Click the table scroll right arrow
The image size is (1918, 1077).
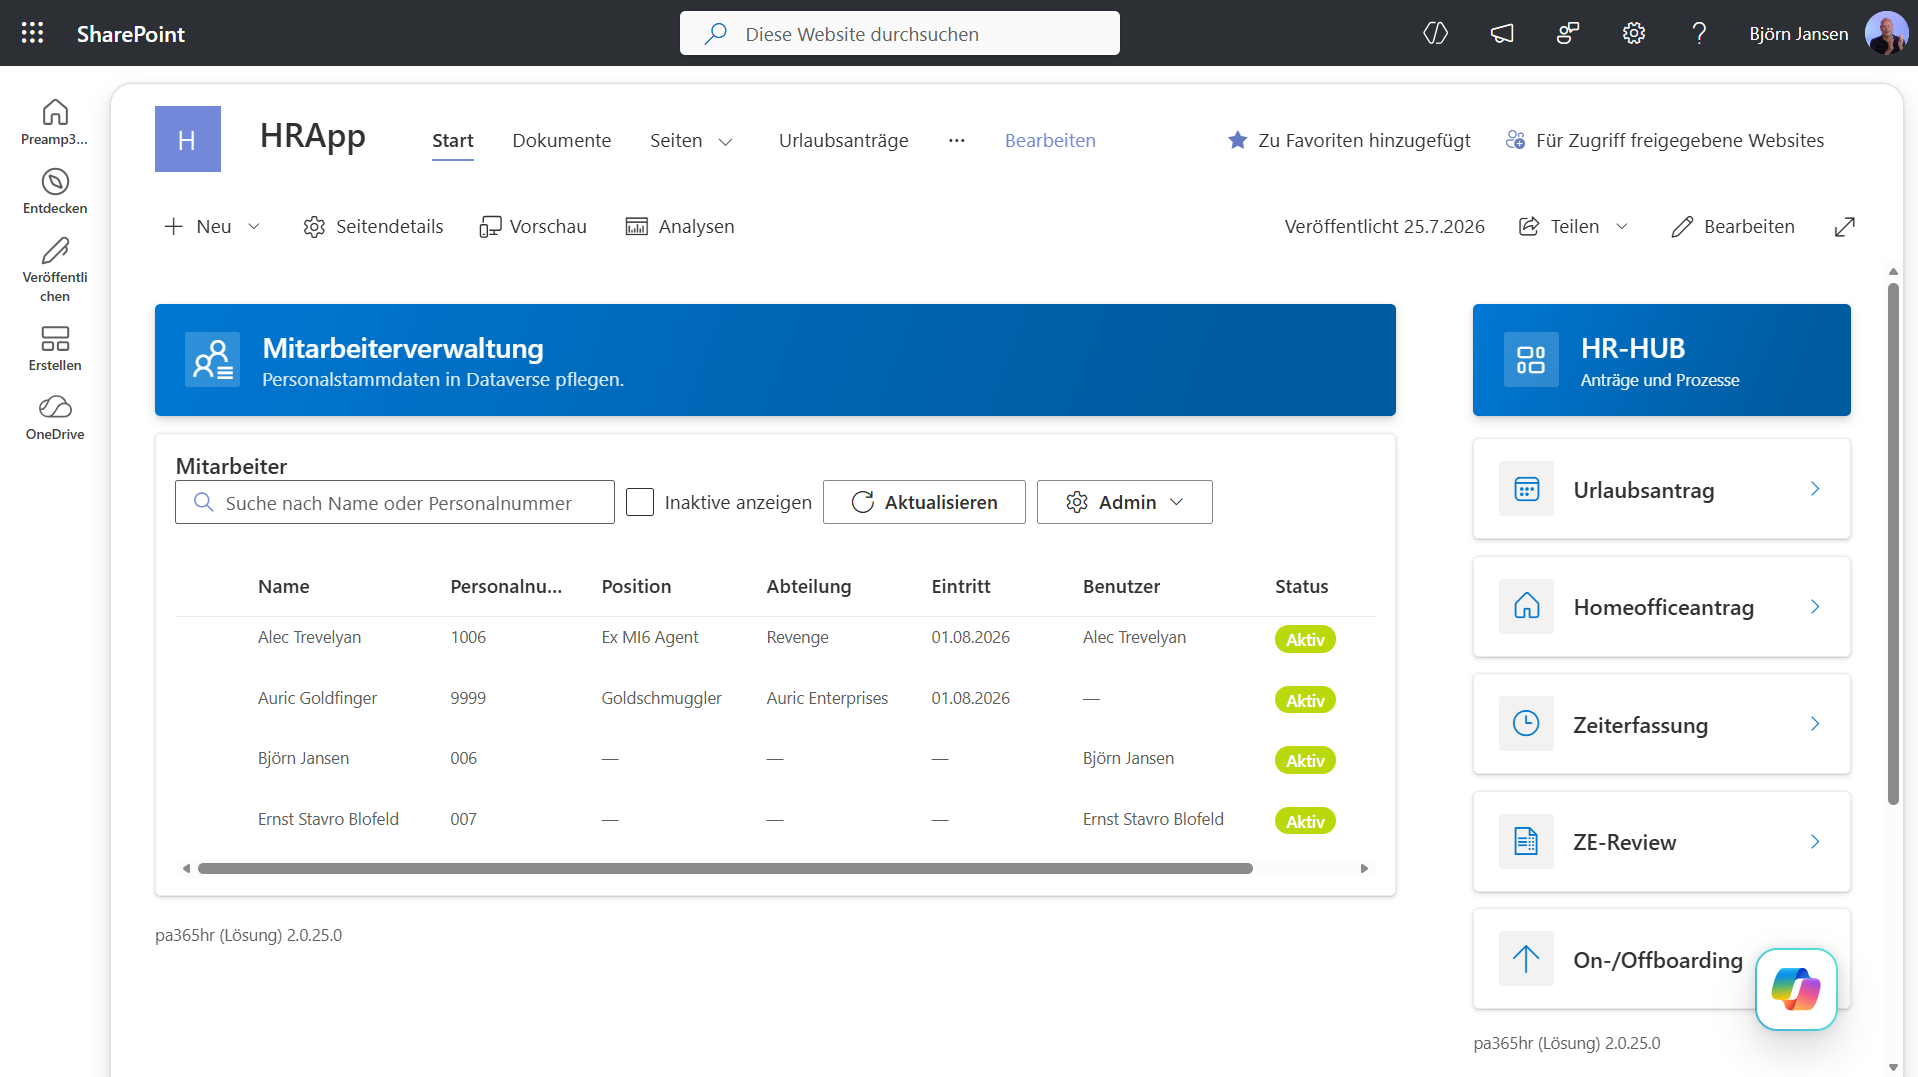tap(1364, 868)
